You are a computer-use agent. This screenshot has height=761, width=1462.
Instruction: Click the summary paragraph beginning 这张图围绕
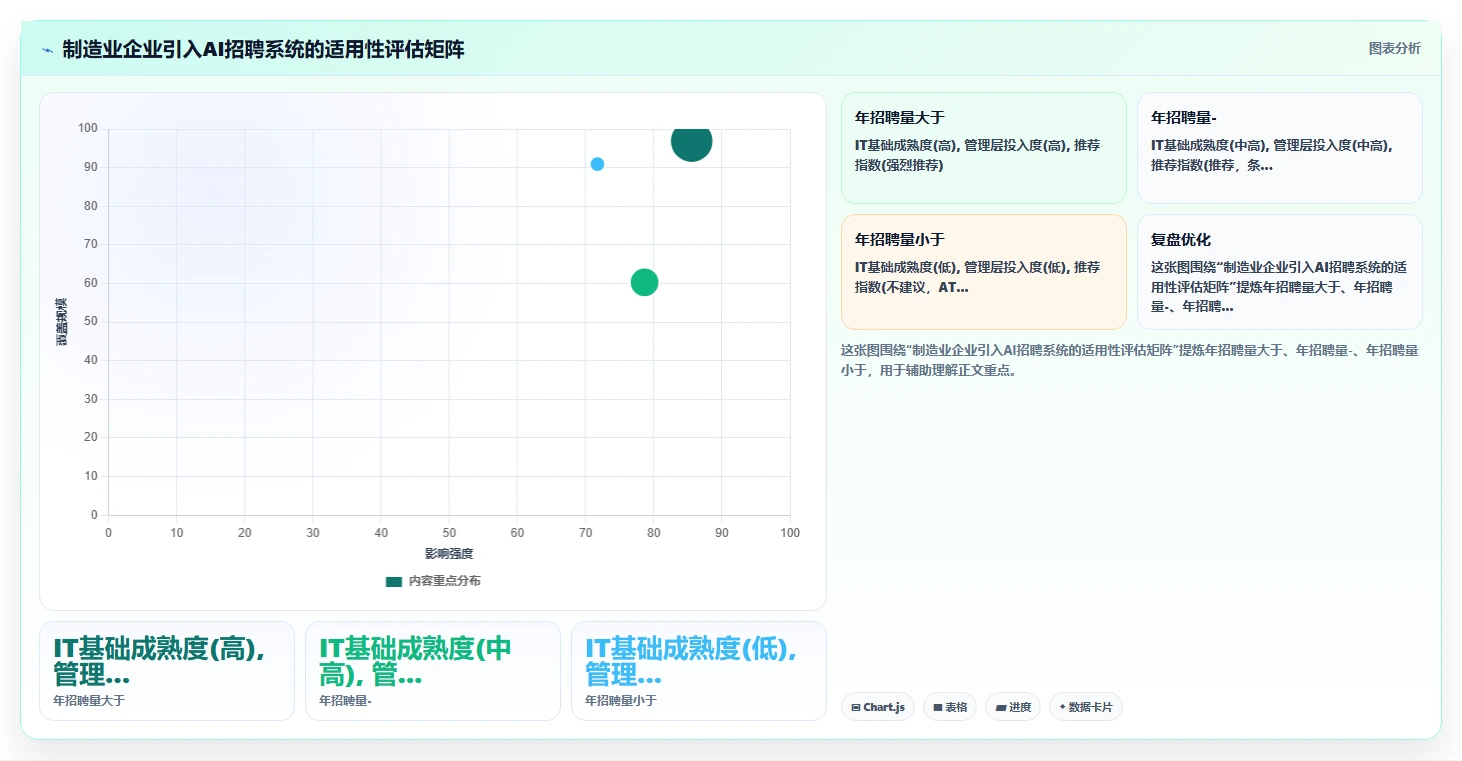(x=1129, y=360)
